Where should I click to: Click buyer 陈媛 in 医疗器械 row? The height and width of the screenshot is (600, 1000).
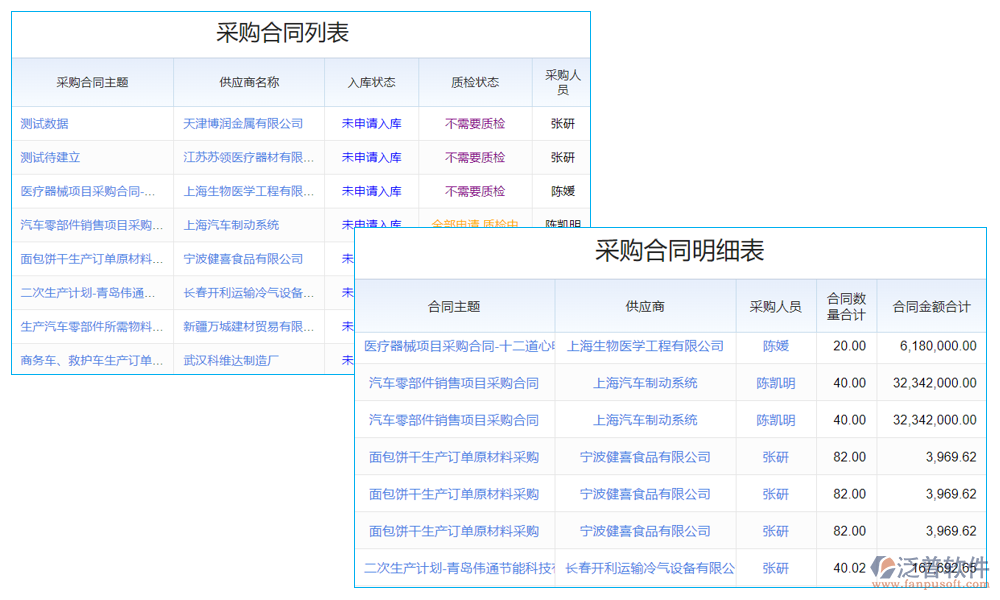(562, 191)
